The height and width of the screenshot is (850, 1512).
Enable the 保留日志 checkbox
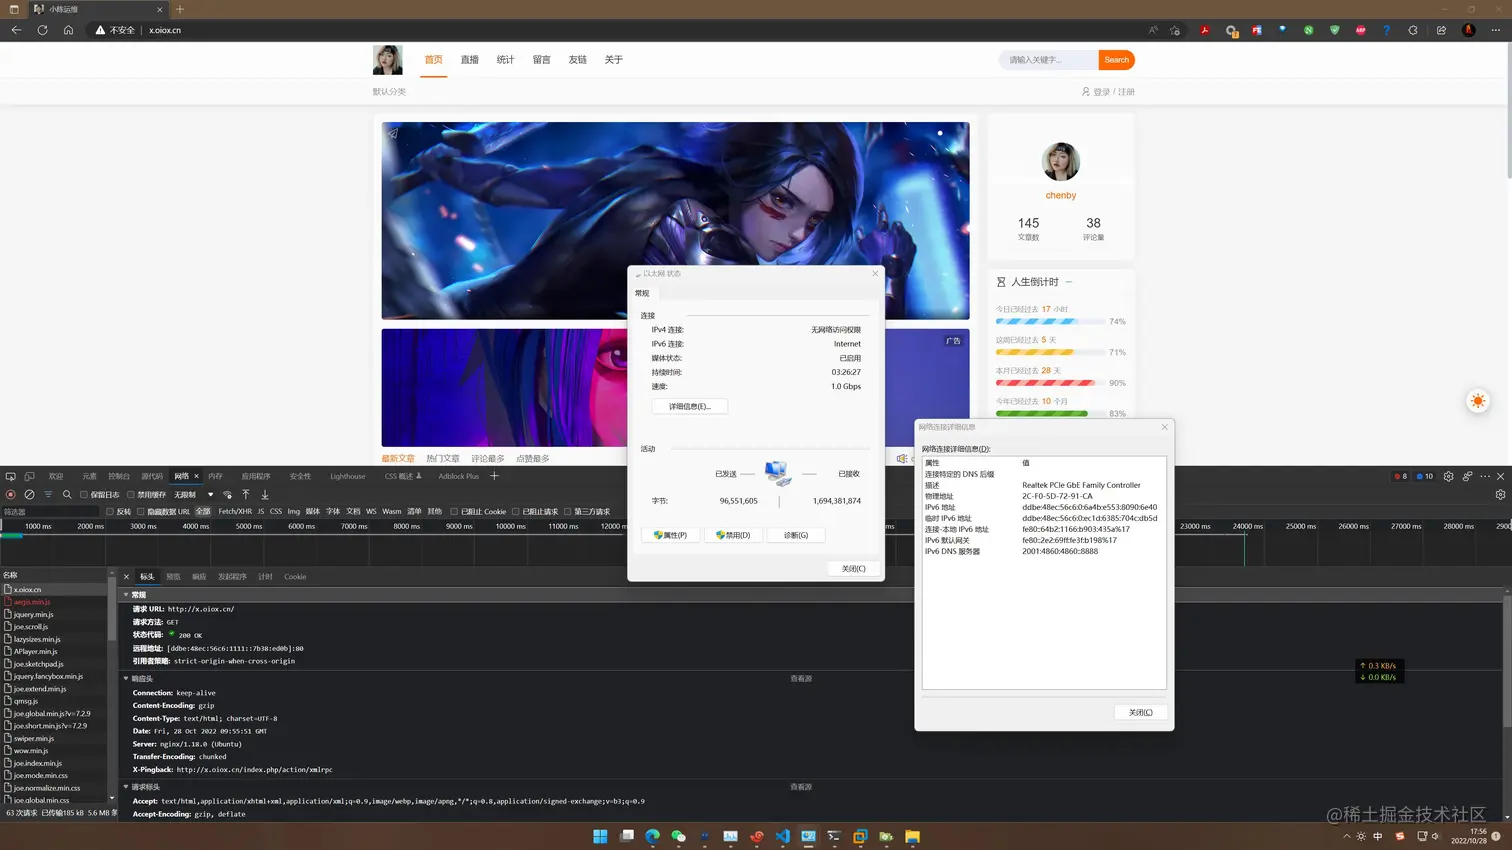coord(84,494)
